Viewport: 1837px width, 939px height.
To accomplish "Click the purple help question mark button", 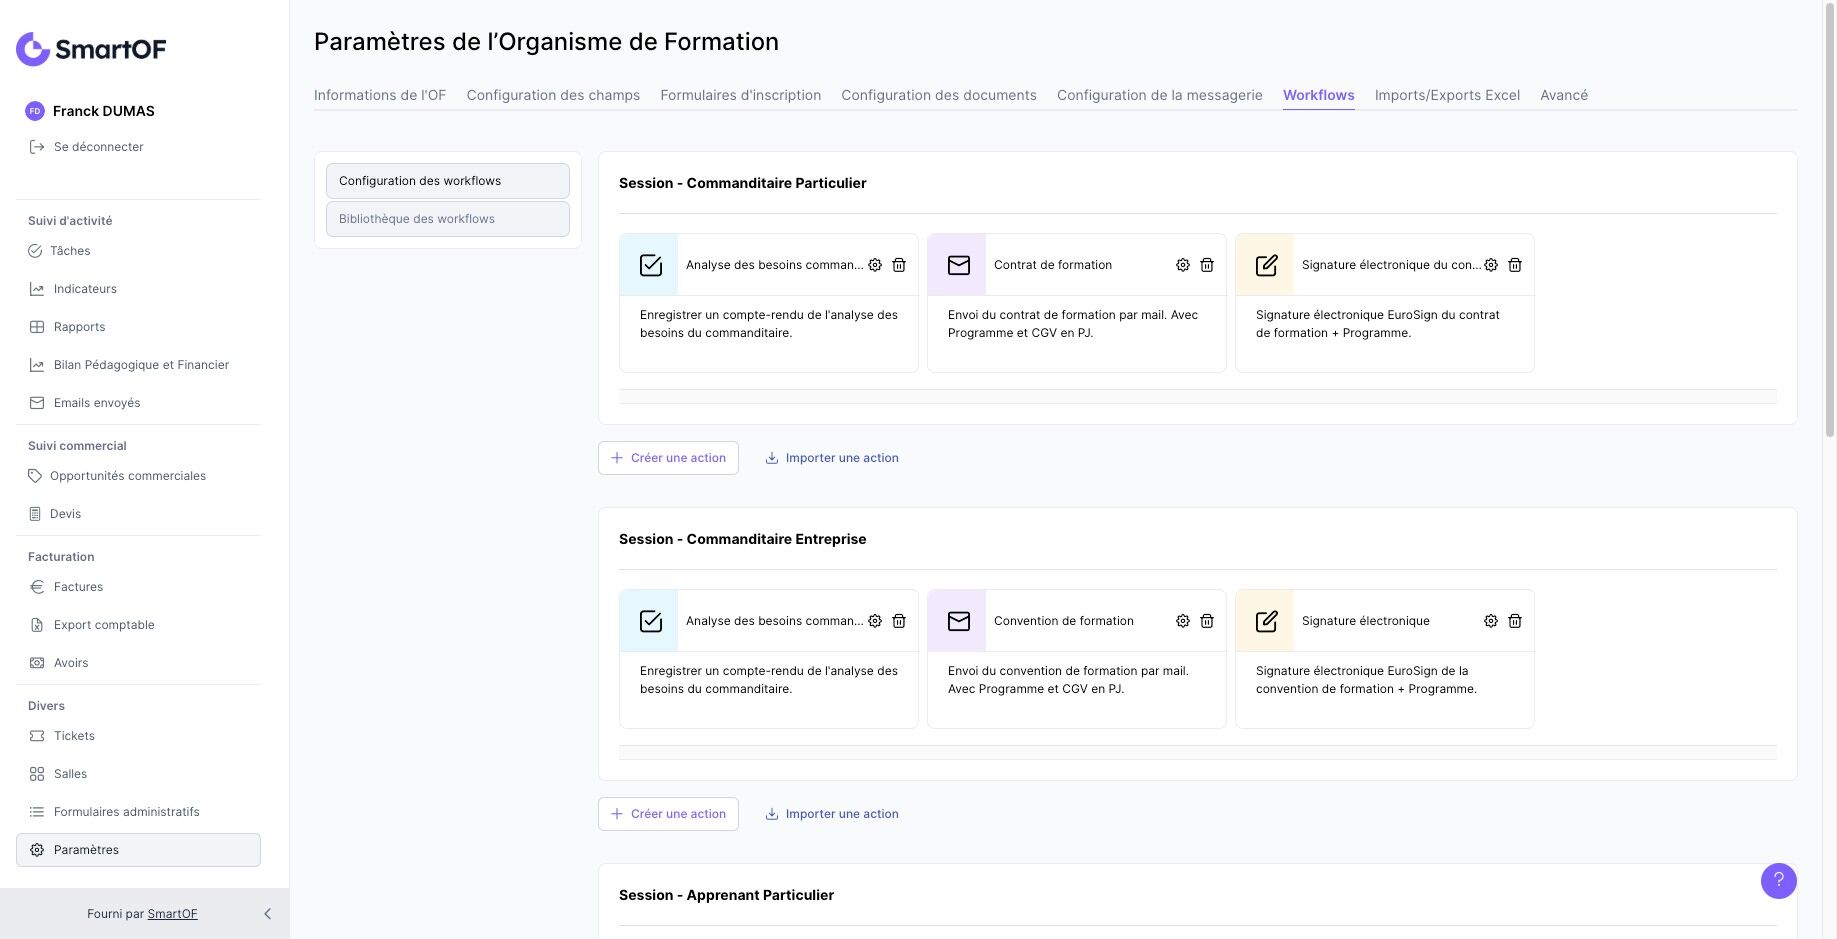I will click(1778, 881).
